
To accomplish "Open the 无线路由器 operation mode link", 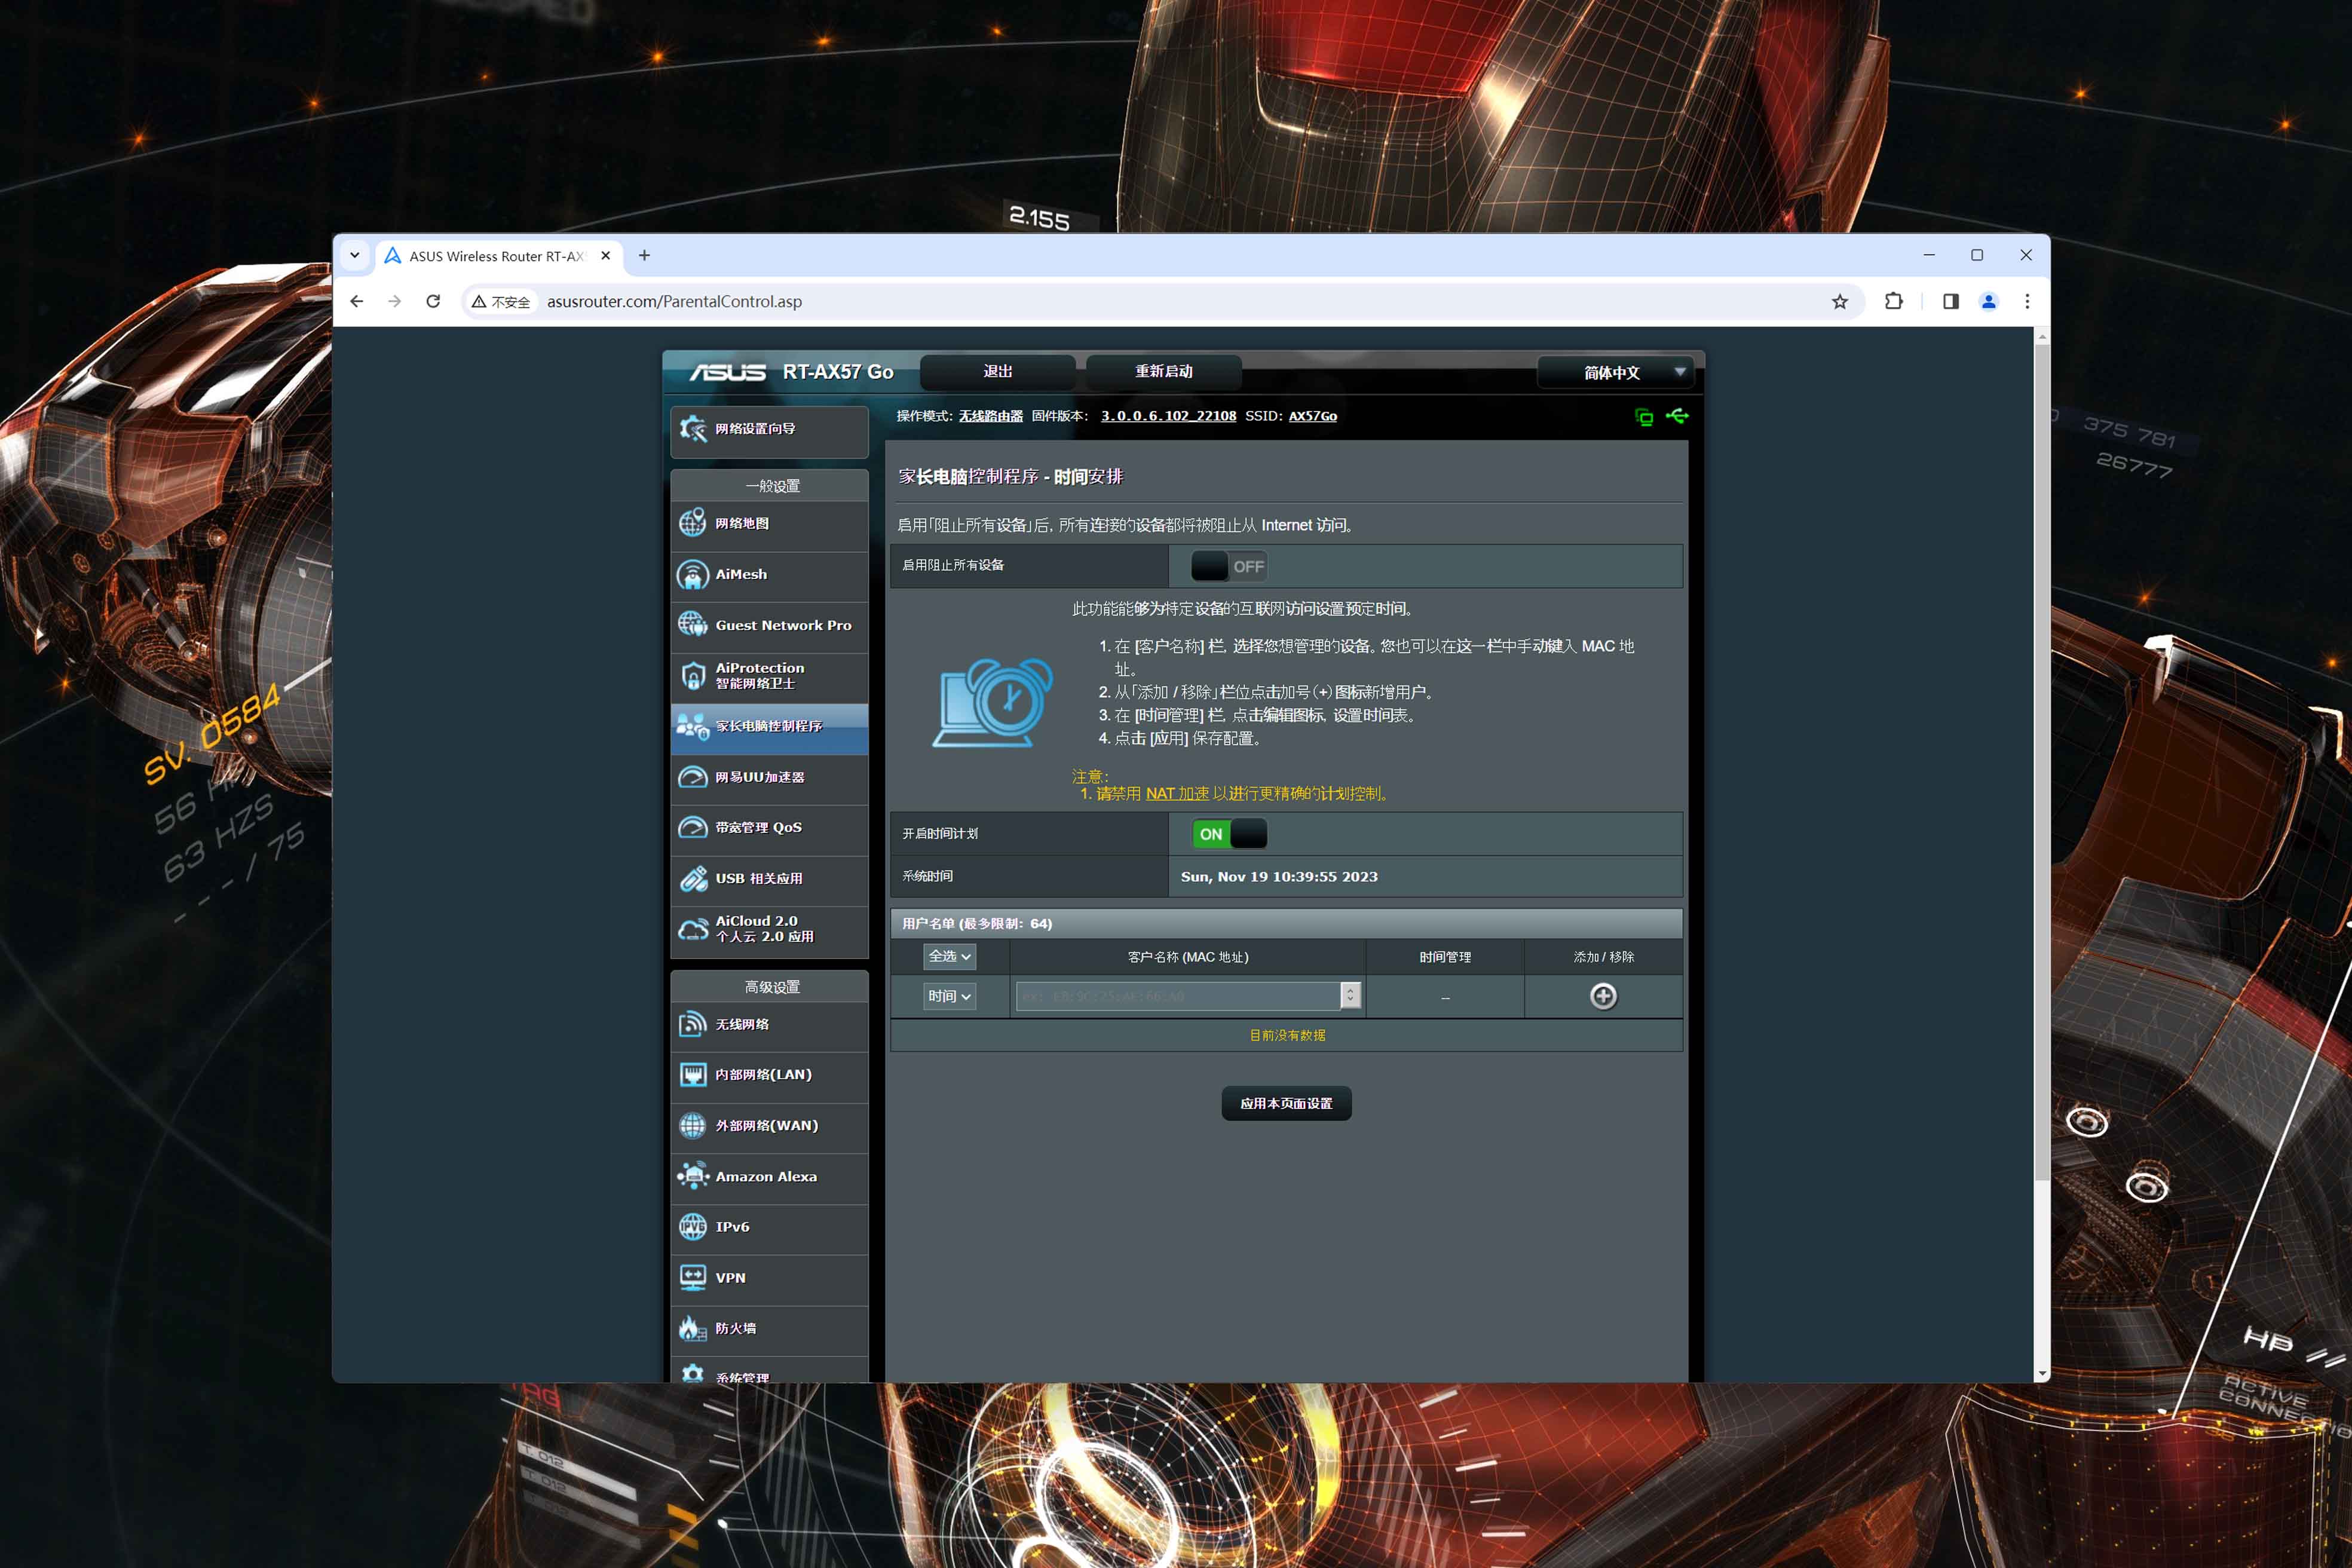I will (x=990, y=416).
